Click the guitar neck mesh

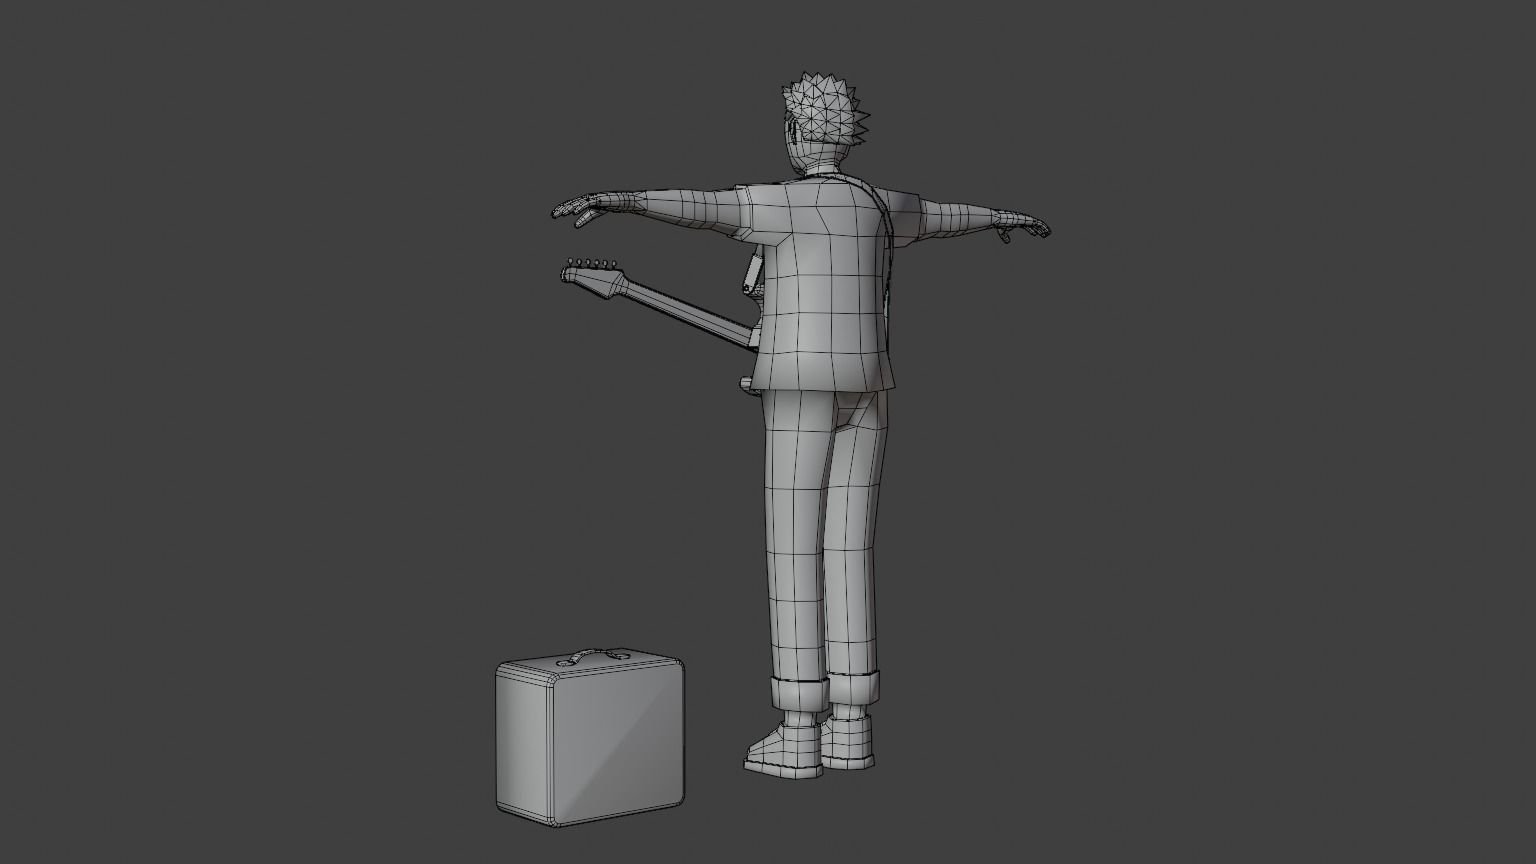689,314
